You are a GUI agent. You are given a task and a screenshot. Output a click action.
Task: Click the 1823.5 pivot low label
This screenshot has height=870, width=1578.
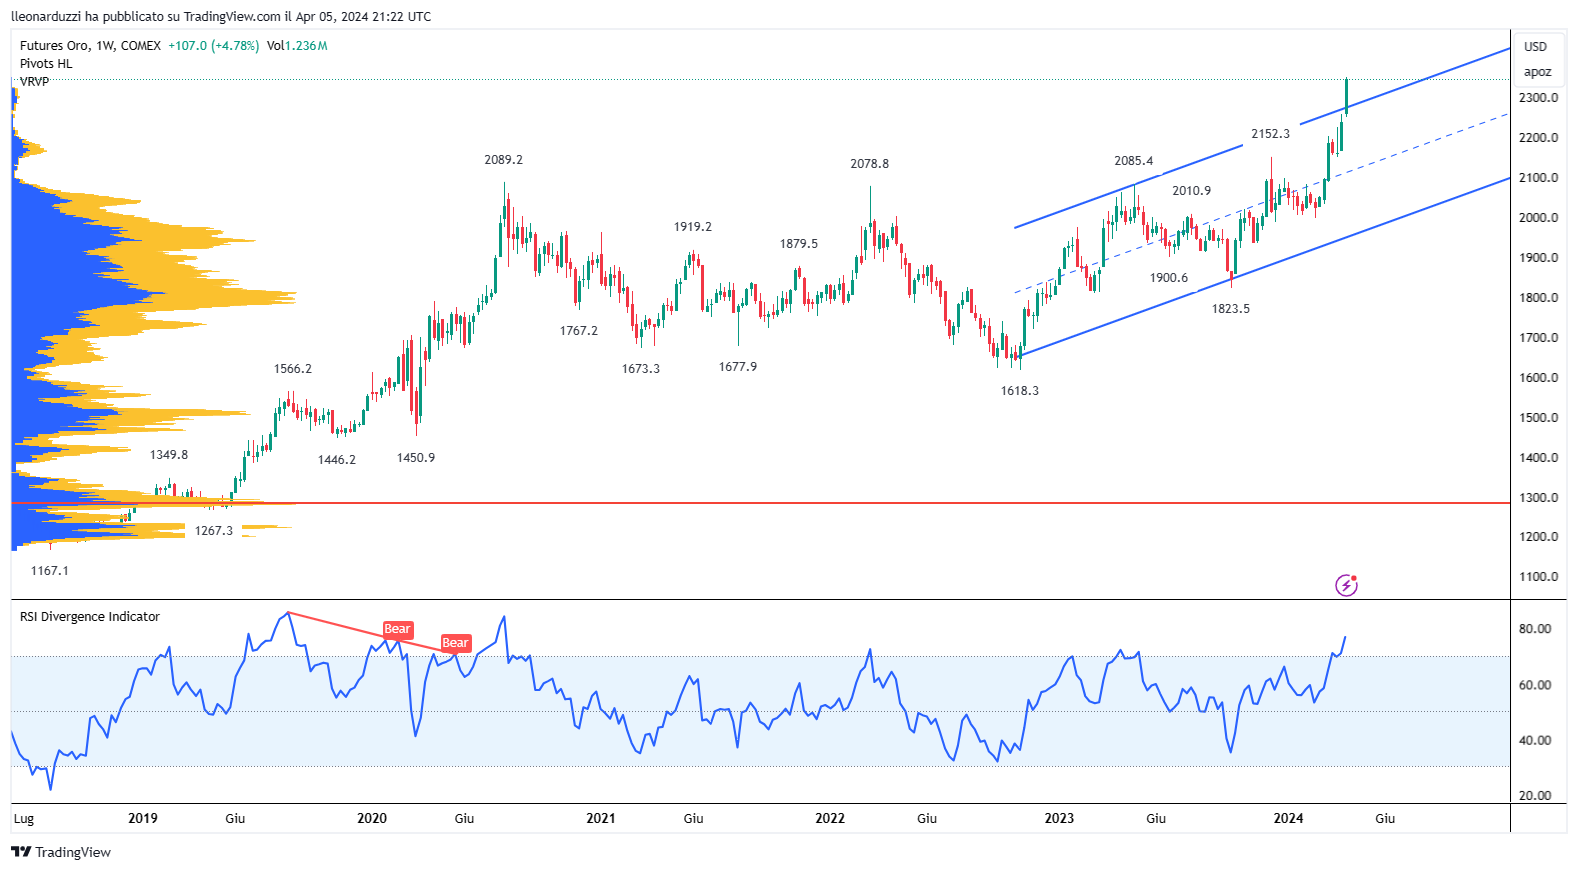coord(1230,309)
